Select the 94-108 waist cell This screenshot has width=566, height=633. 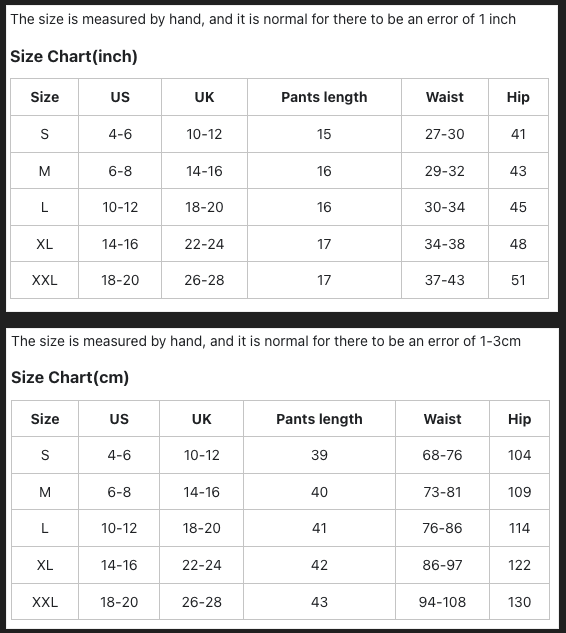[x=442, y=602]
